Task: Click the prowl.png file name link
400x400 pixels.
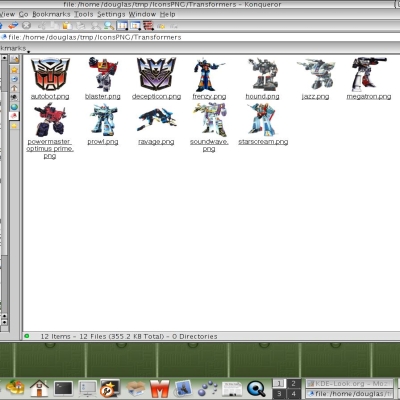Action: coord(103,142)
